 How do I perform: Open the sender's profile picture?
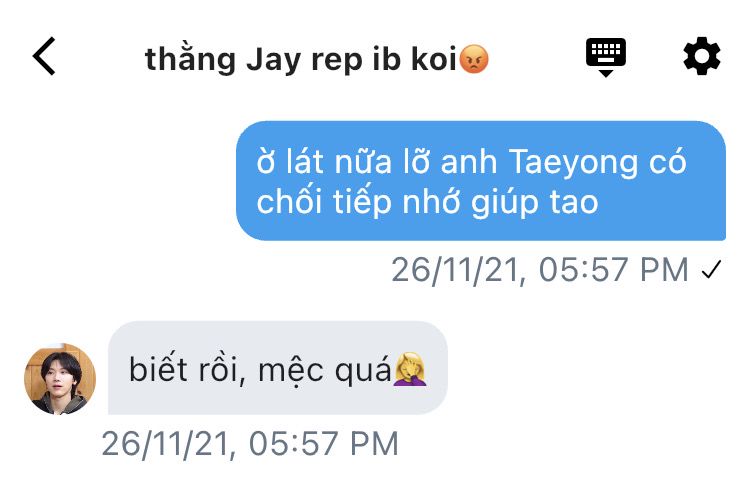[x=60, y=378]
